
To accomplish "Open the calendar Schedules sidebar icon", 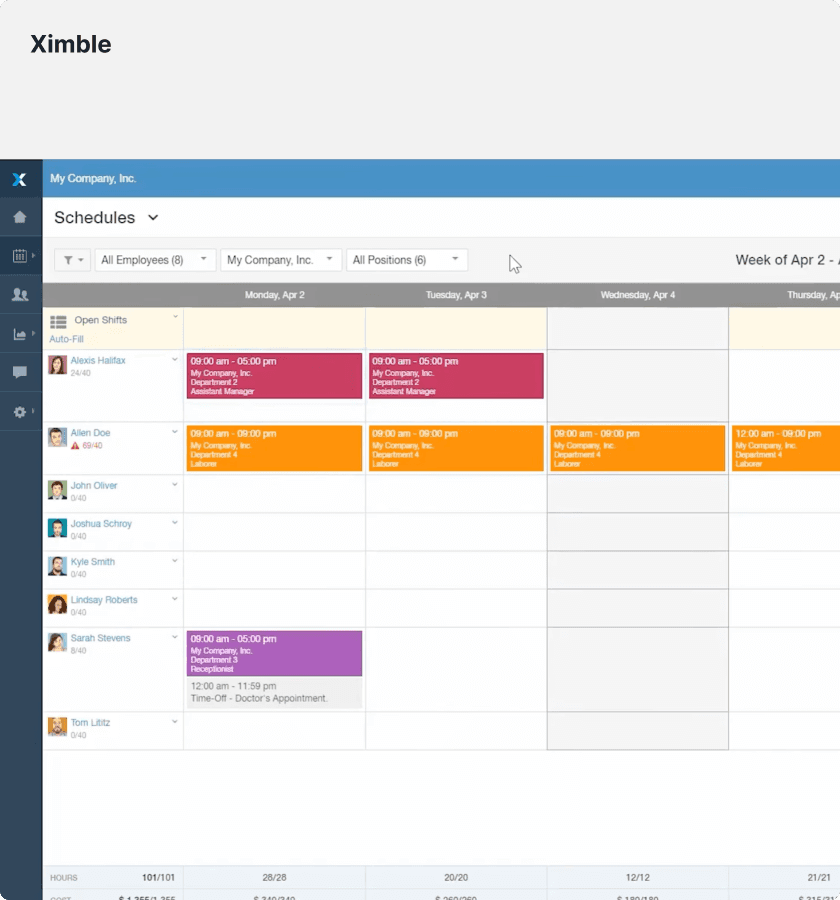I will tap(20, 256).
